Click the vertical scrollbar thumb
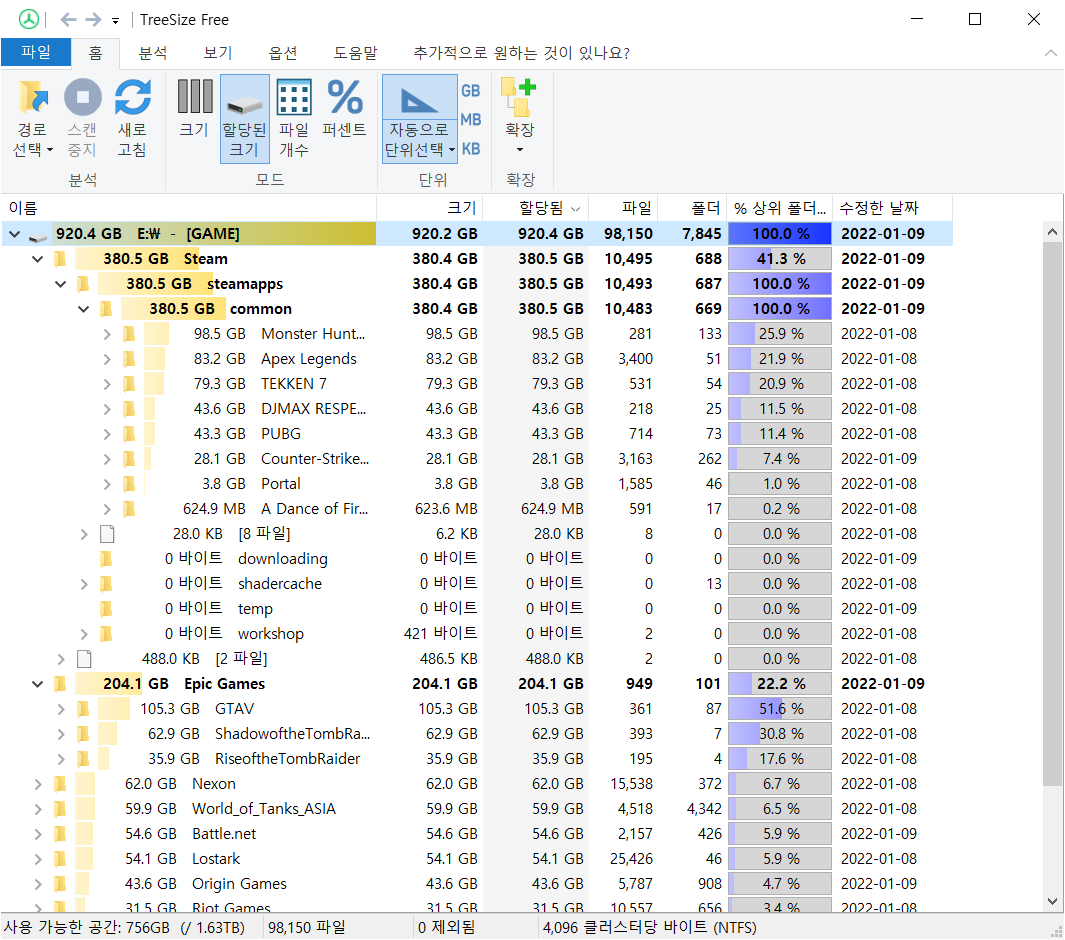 coord(1052,513)
